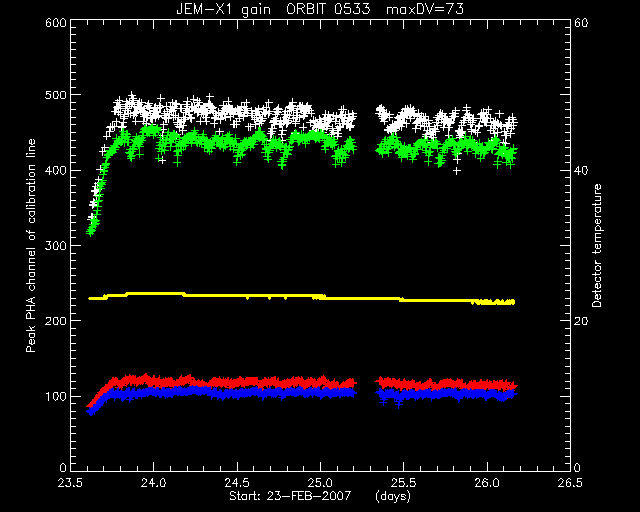The image size is (640, 512).
Task: Click the isolated white outlier near 400
Action: tap(457, 171)
